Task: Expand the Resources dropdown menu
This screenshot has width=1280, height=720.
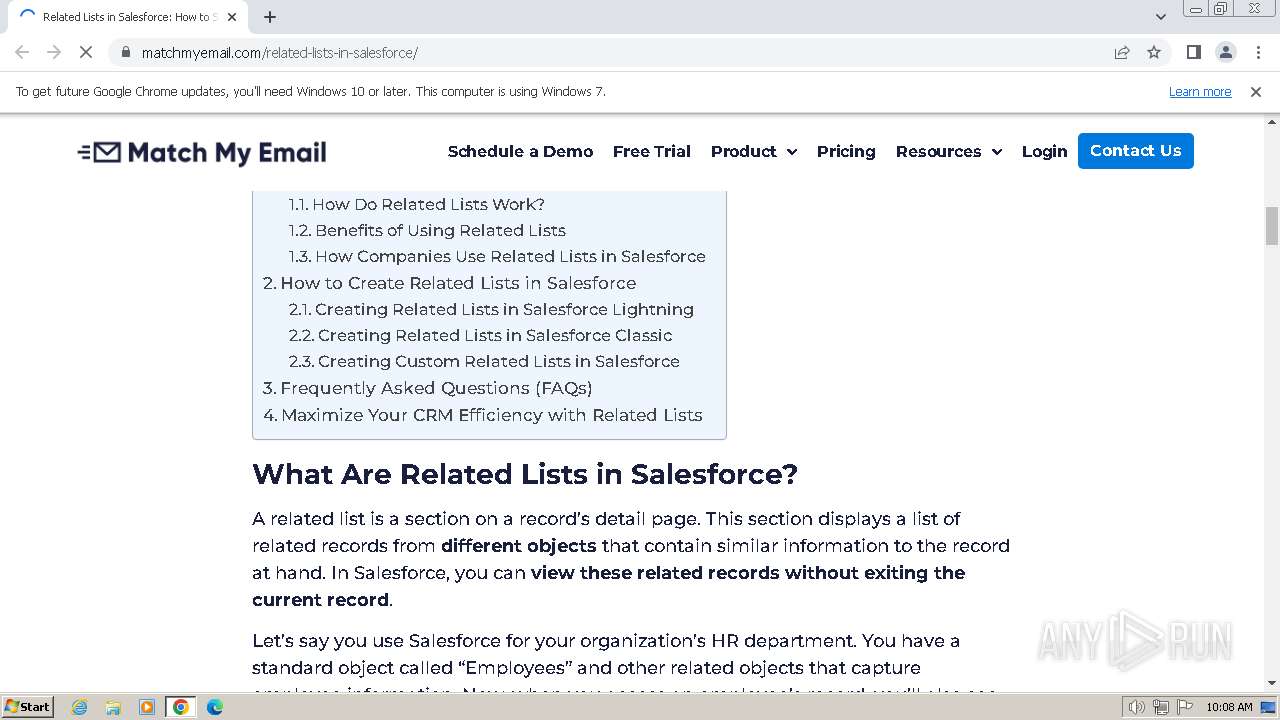Action: (x=949, y=151)
